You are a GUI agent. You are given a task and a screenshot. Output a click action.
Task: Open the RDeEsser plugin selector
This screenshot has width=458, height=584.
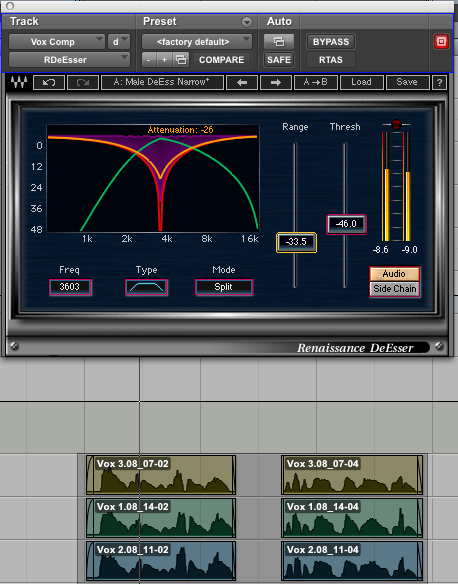(69, 60)
